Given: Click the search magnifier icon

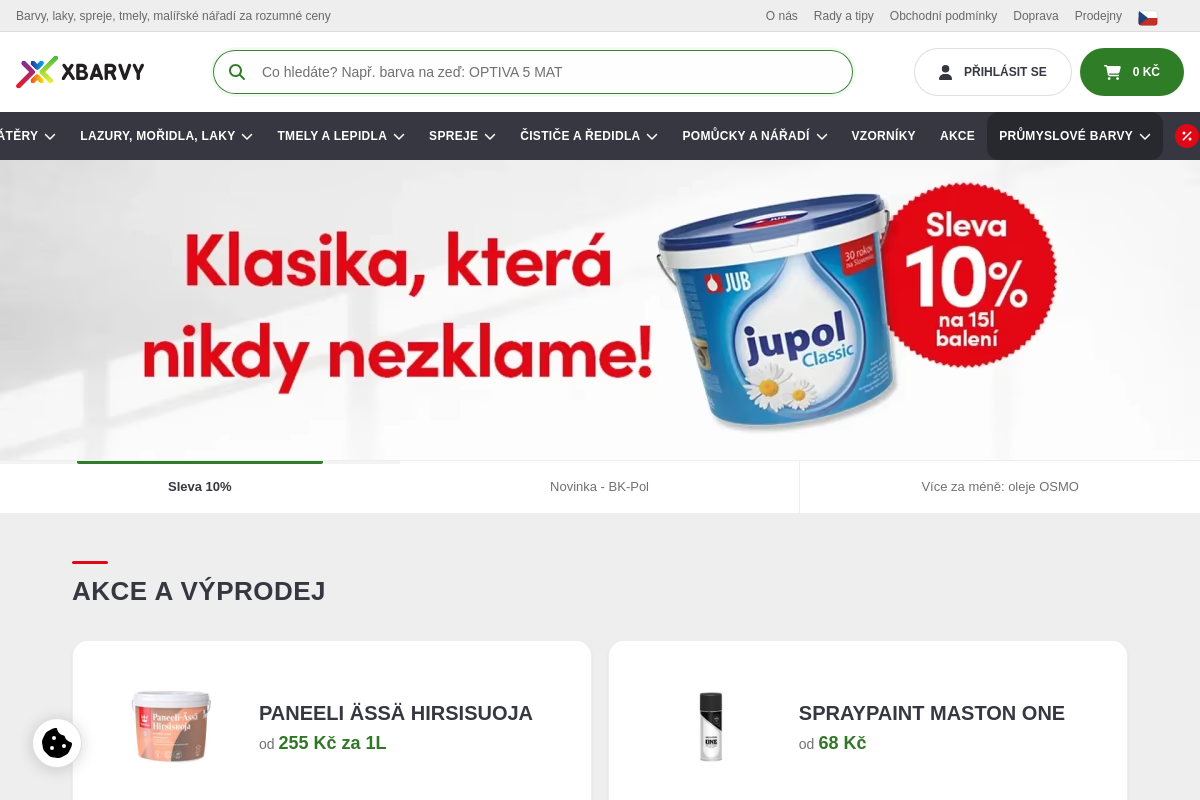Looking at the screenshot, I should pos(237,72).
